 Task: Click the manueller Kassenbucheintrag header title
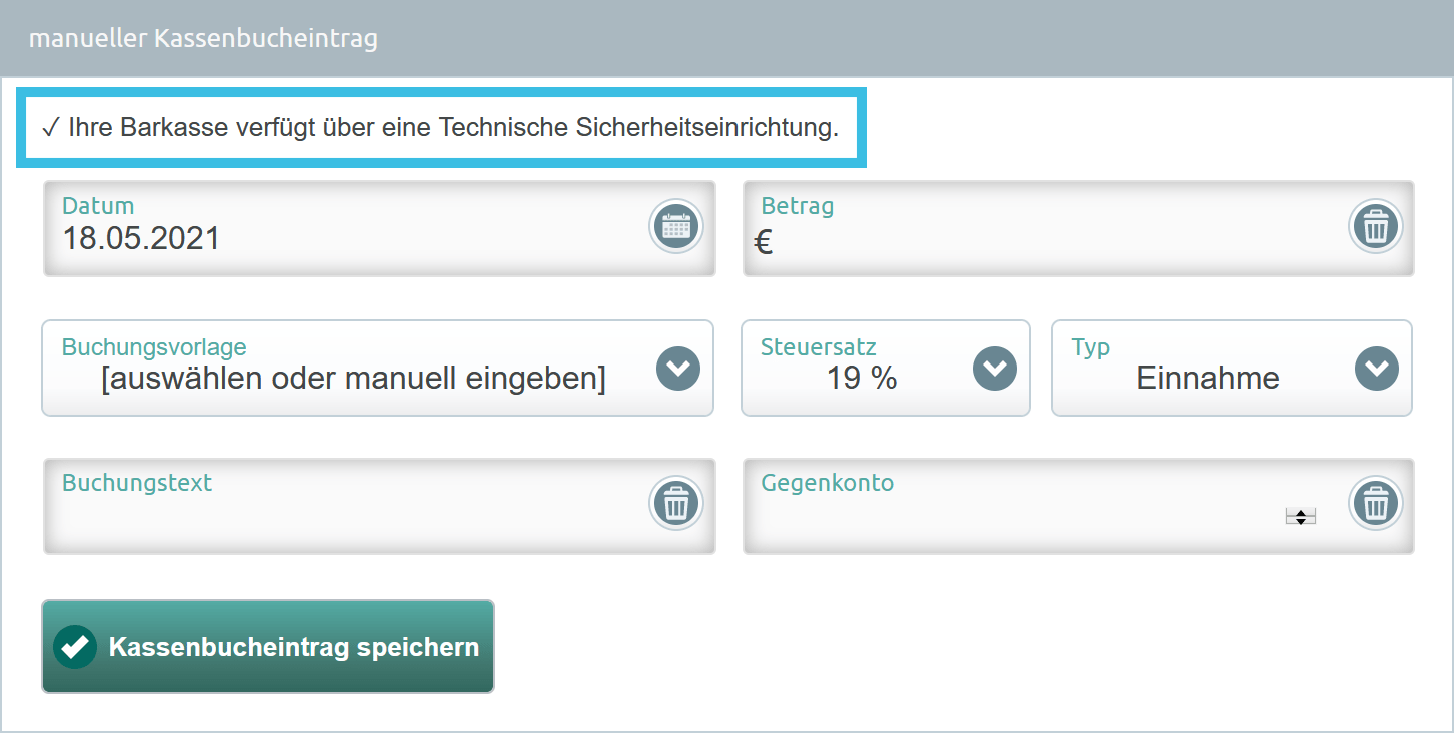(x=203, y=39)
